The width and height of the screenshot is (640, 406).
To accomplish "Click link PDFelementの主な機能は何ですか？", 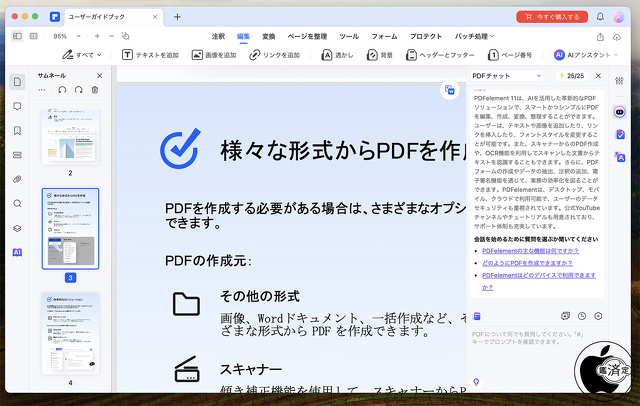I will [x=530, y=251].
